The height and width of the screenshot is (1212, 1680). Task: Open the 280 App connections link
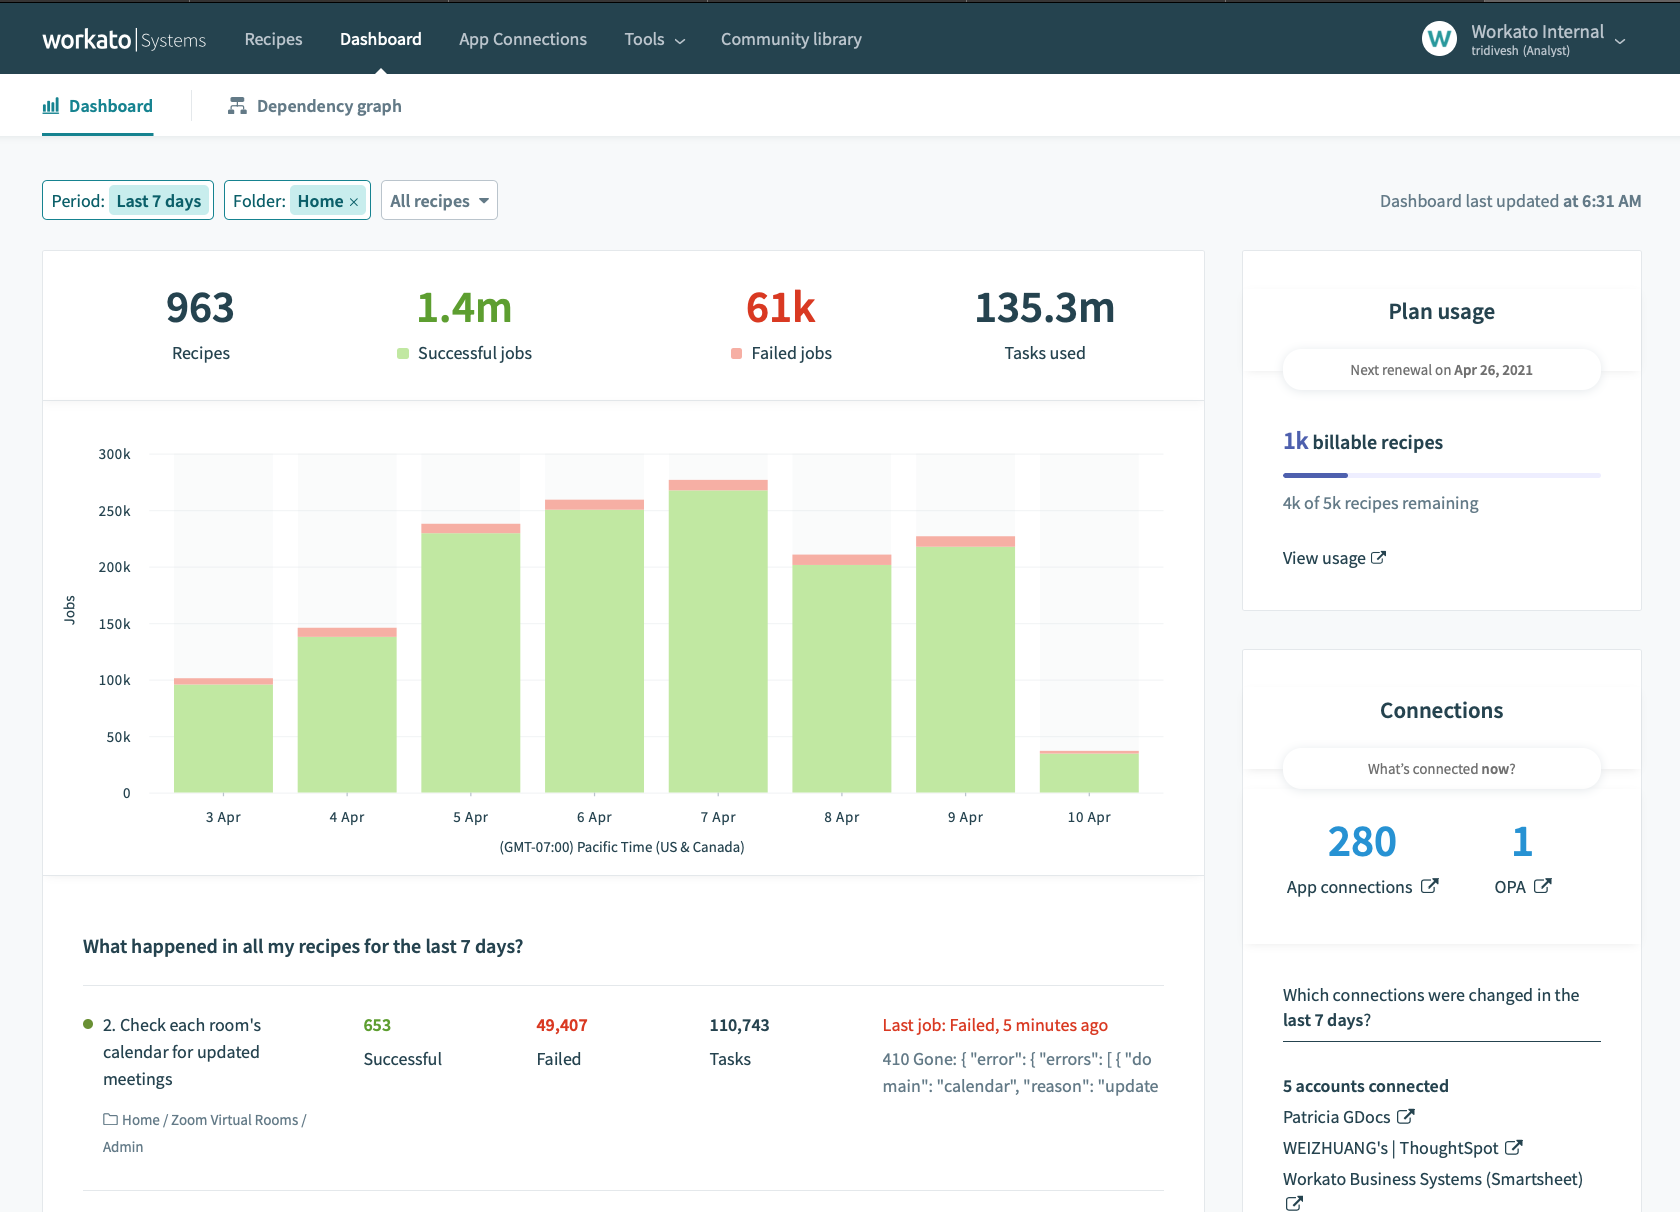click(1362, 859)
